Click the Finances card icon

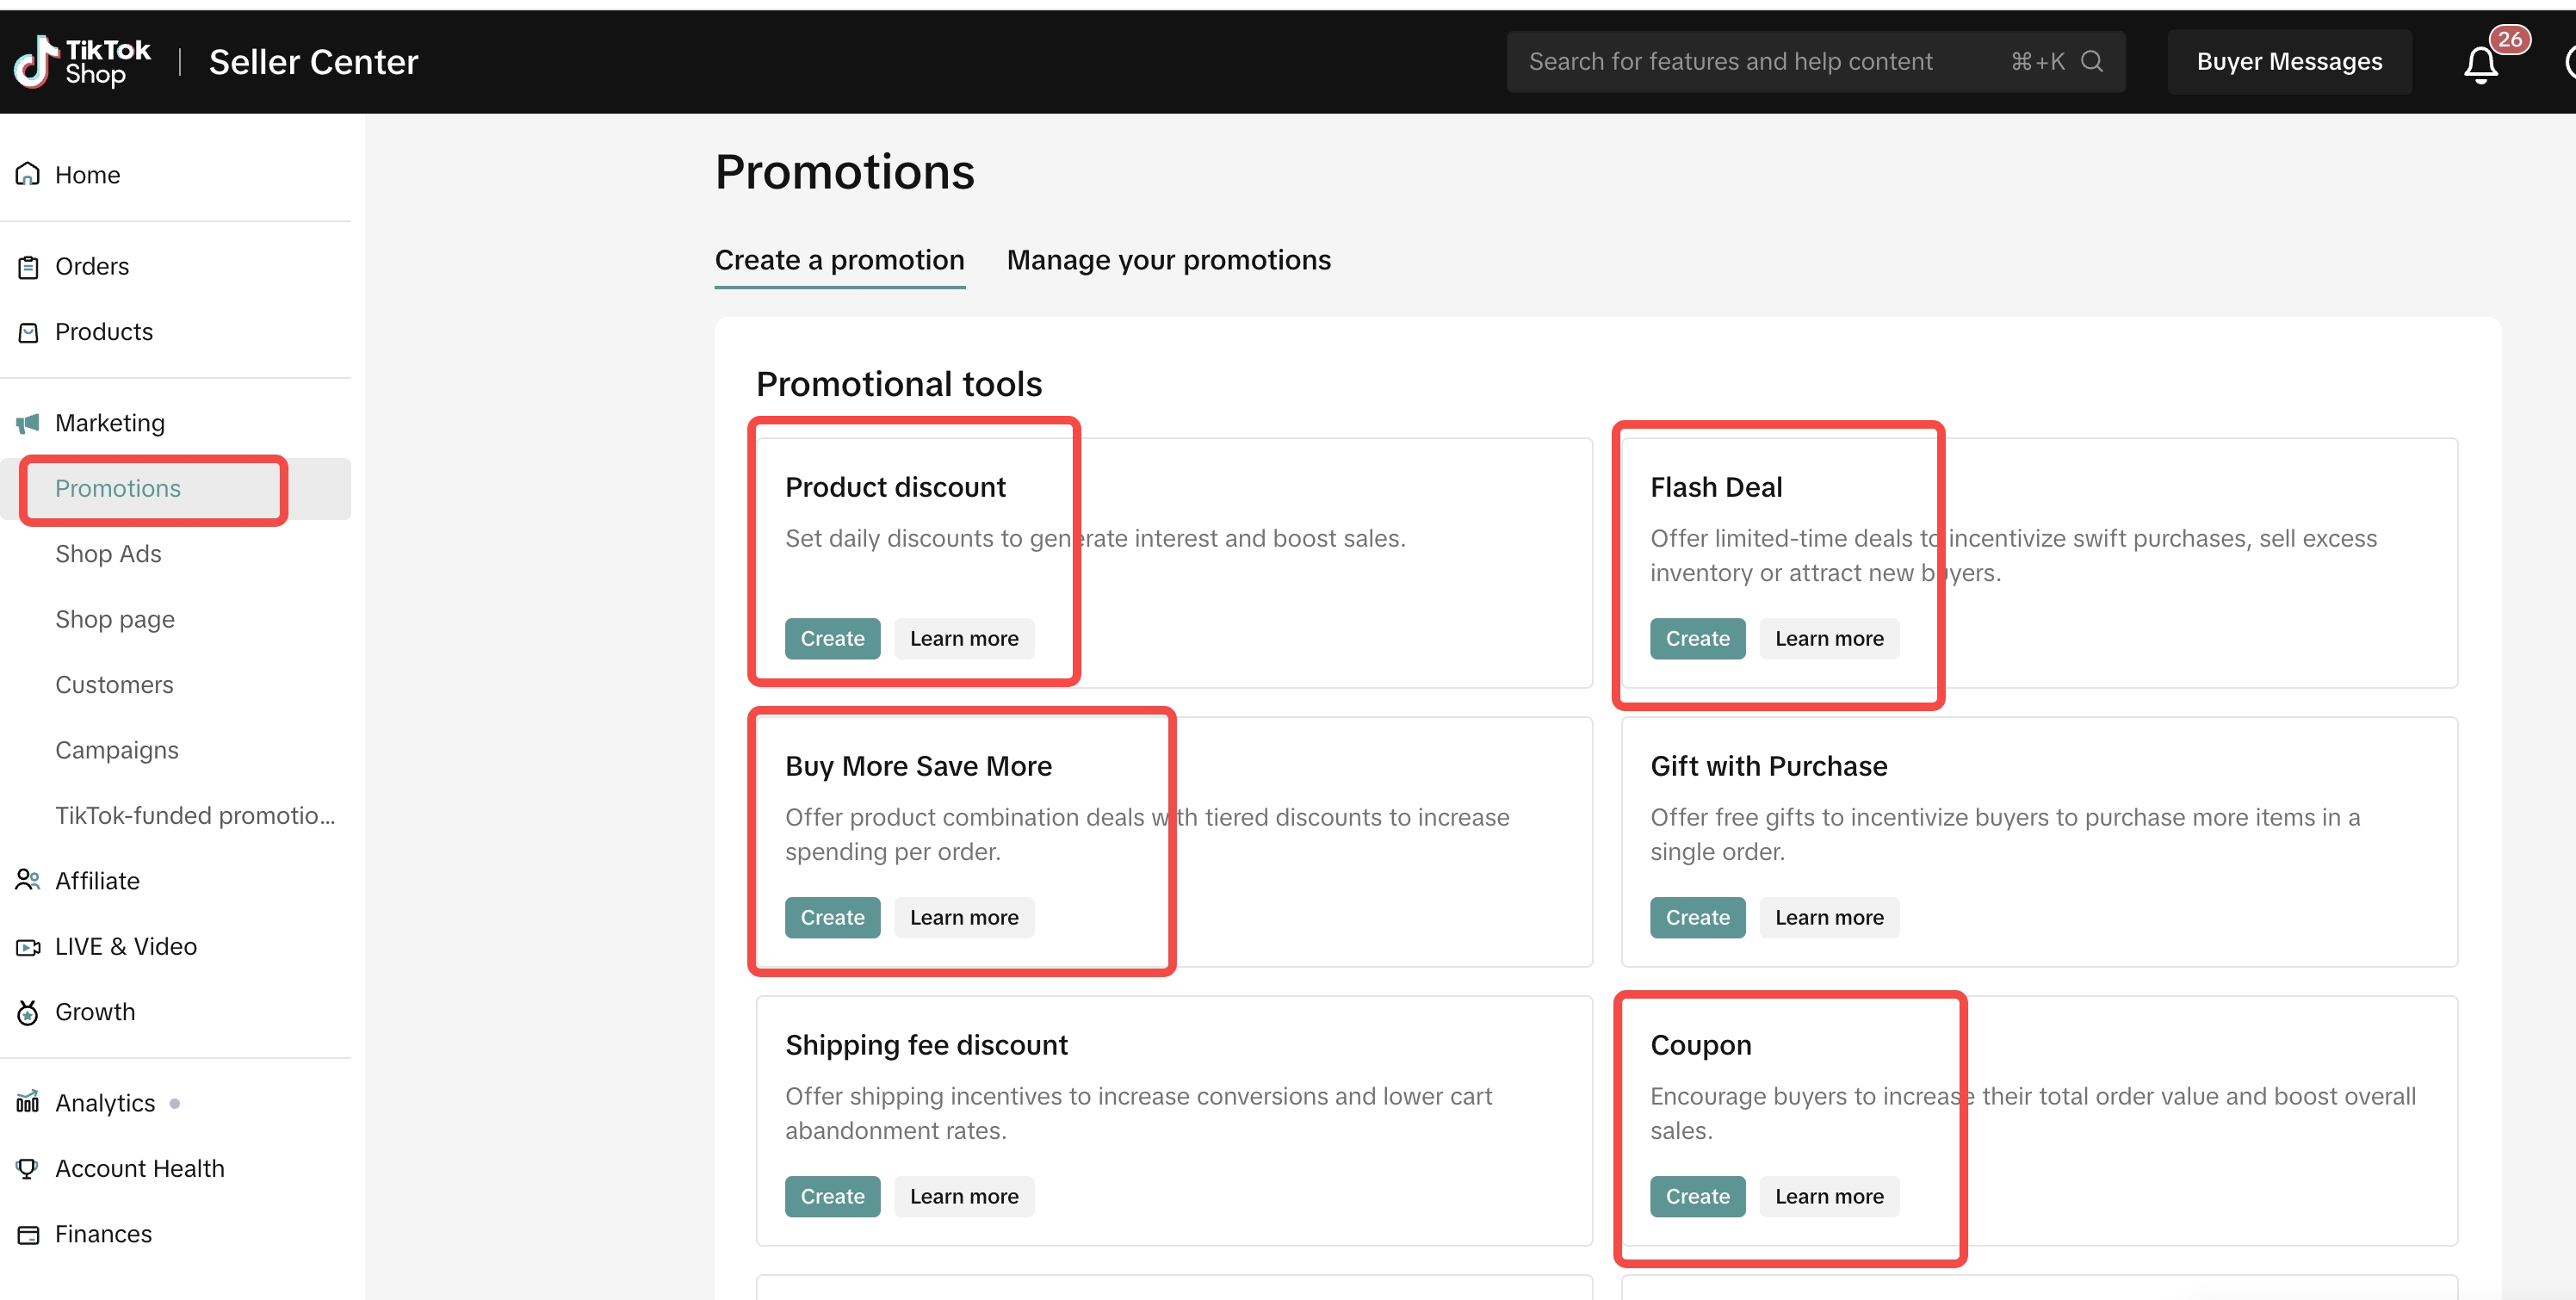[28, 1234]
